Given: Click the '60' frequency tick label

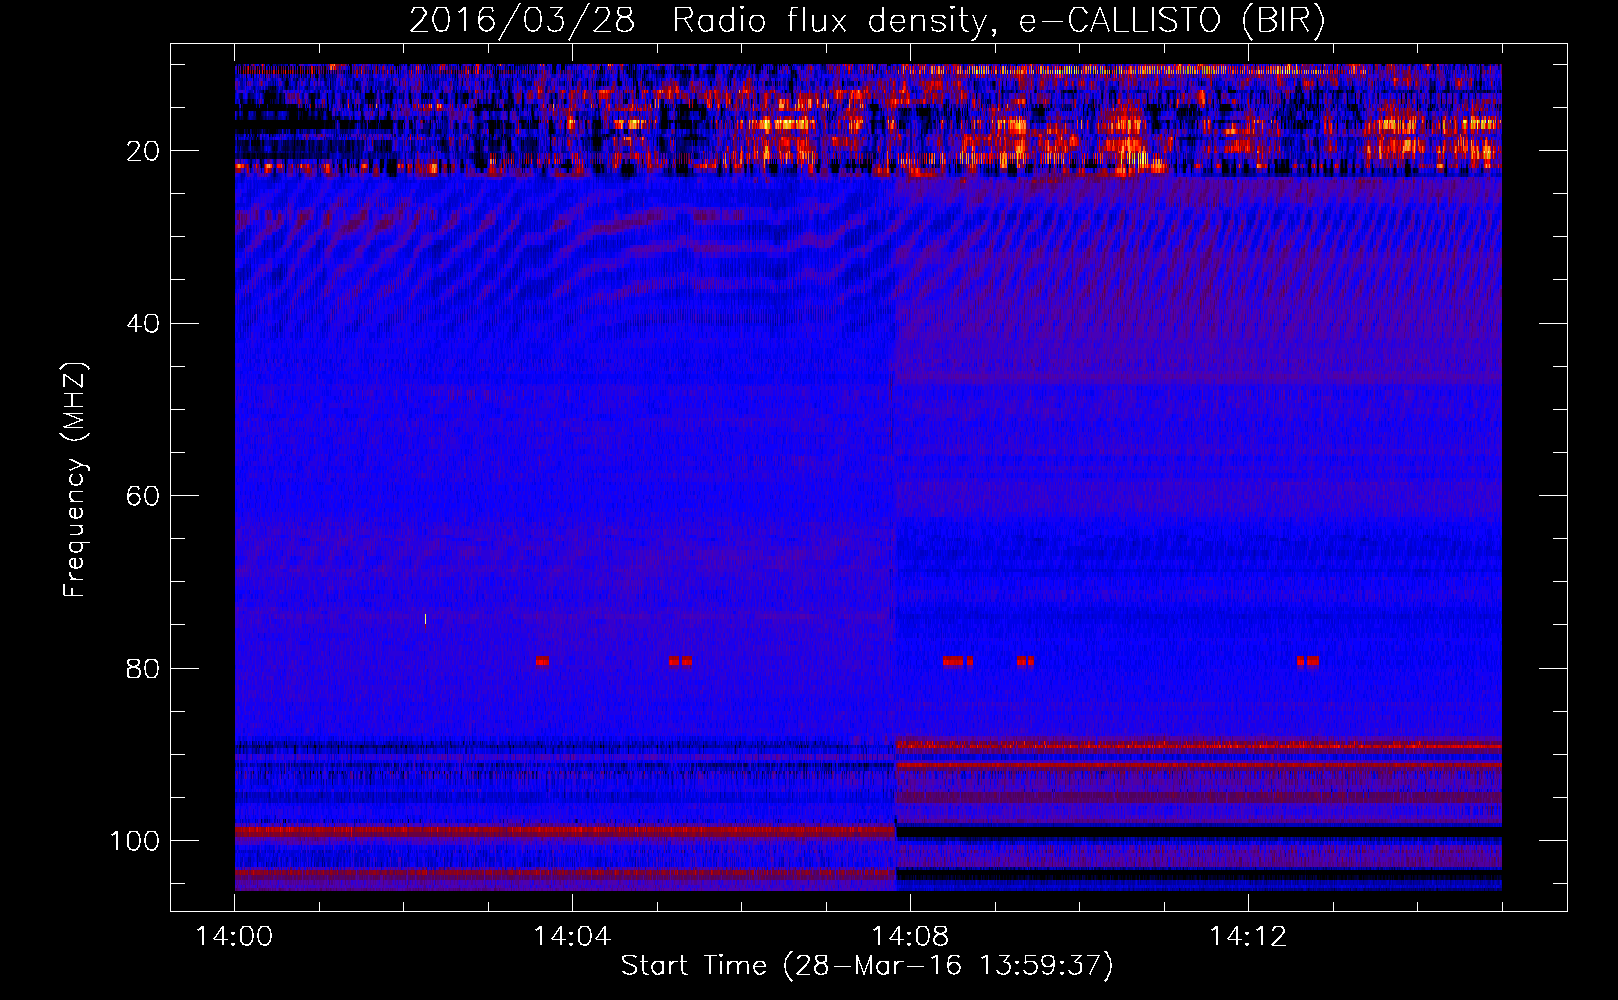Looking at the screenshot, I should click(x=143, y=496).
